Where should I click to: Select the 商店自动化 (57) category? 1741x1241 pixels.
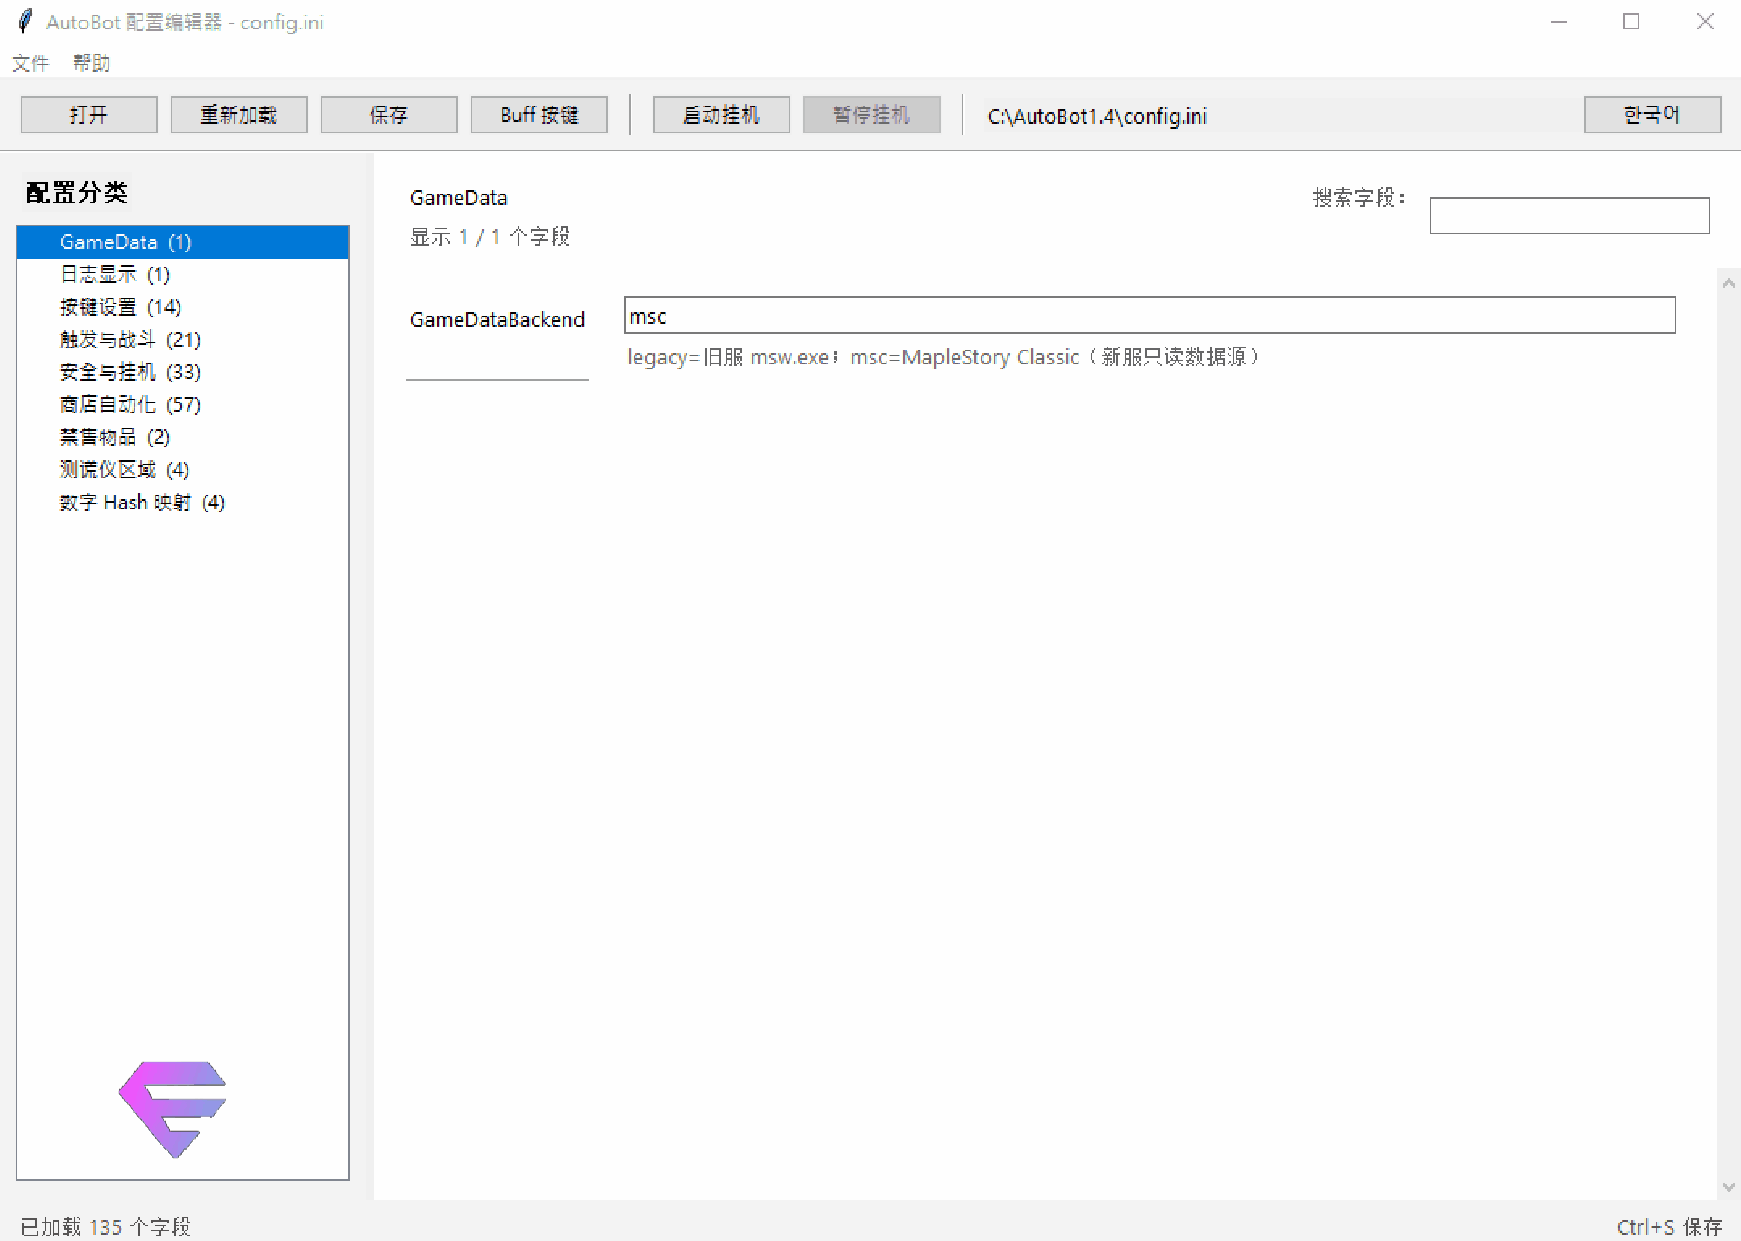click(183, 405)
